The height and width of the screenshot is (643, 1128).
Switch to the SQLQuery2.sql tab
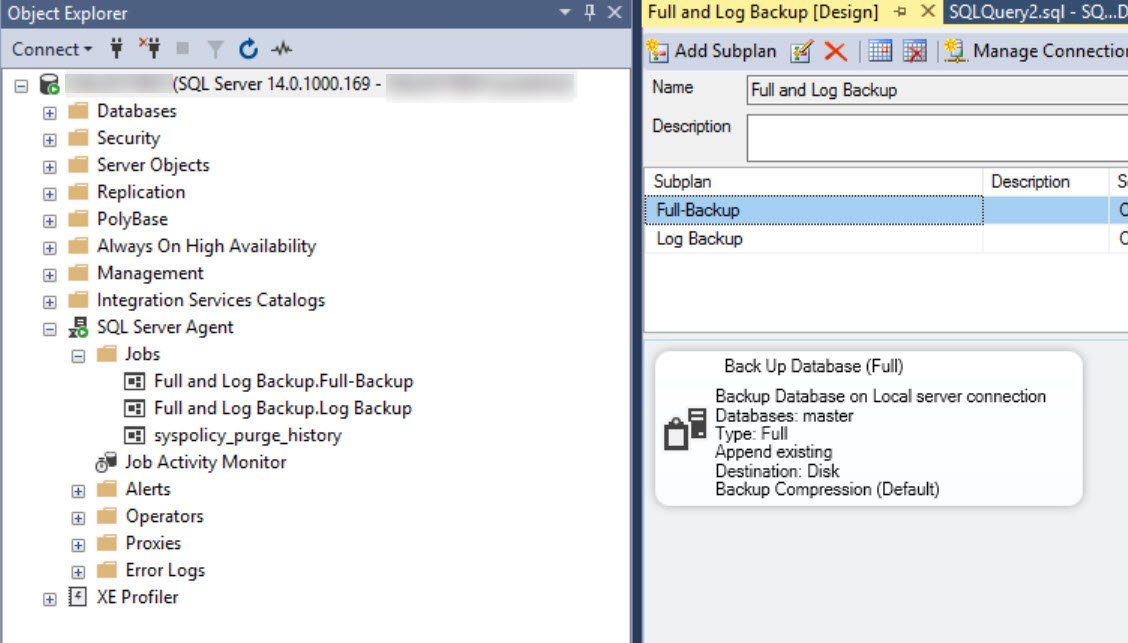[x=1036, y=12]
